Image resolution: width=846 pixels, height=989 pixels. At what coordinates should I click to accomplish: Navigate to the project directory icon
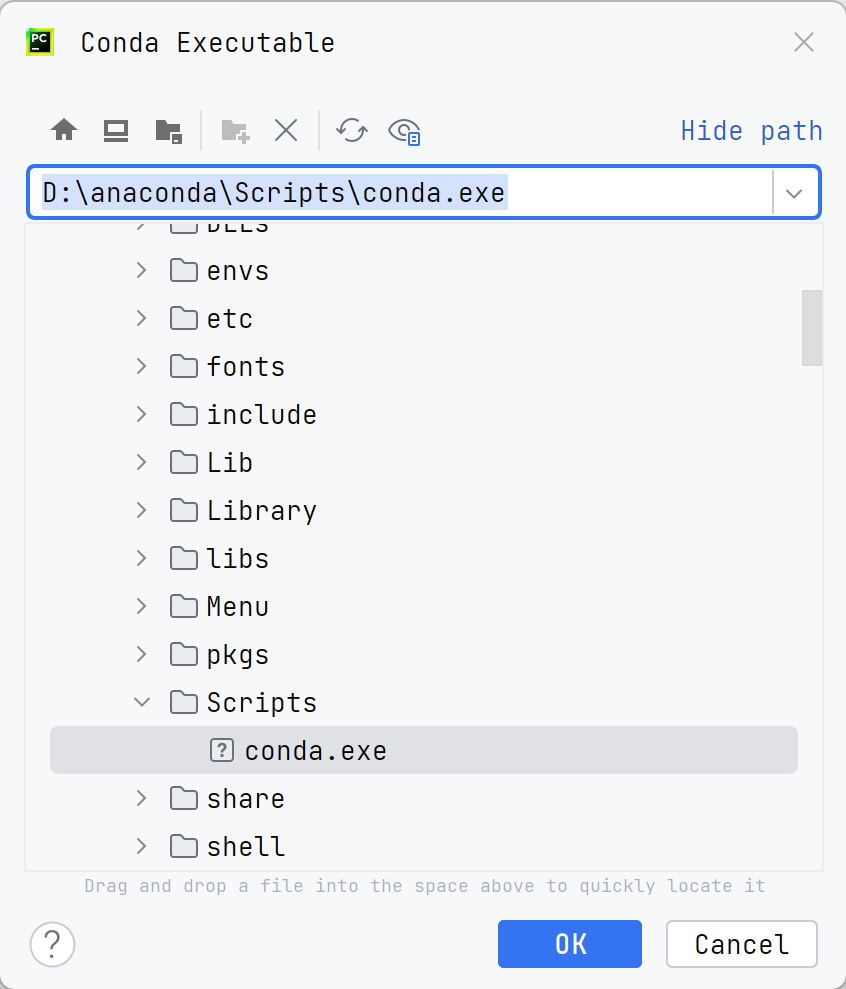(x=168, y=131)
